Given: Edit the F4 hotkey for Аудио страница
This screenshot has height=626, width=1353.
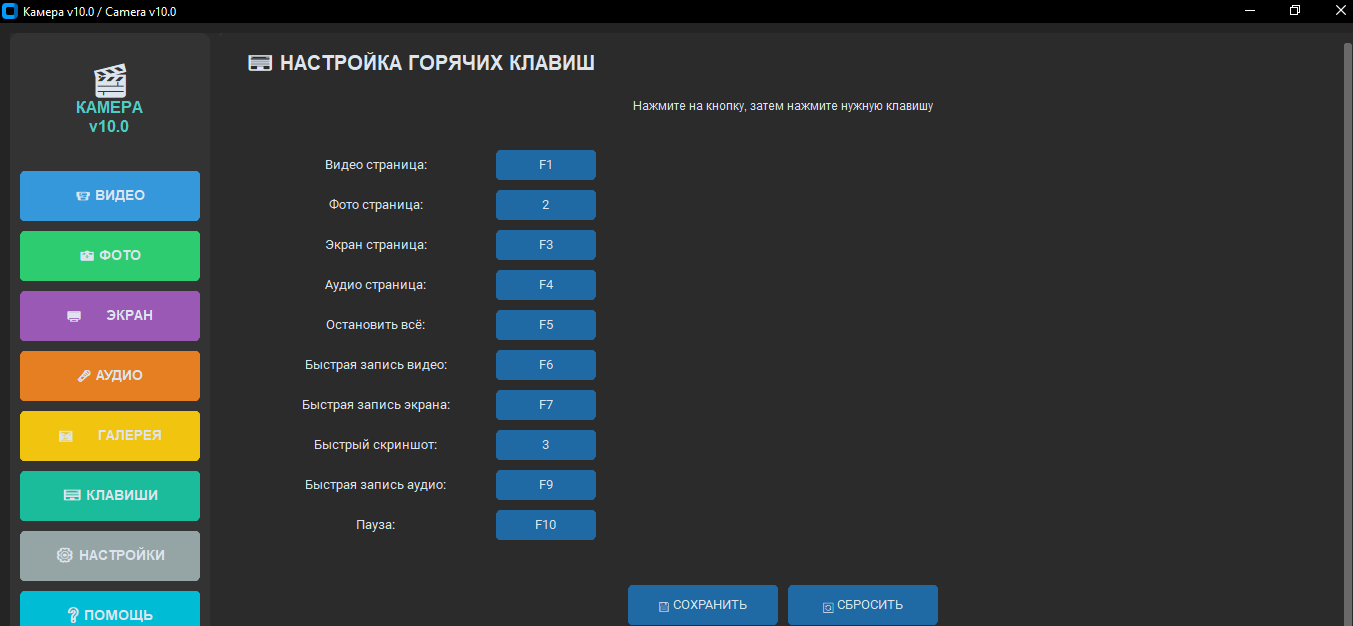Looking at the screenshot, I should pos(545,285).
